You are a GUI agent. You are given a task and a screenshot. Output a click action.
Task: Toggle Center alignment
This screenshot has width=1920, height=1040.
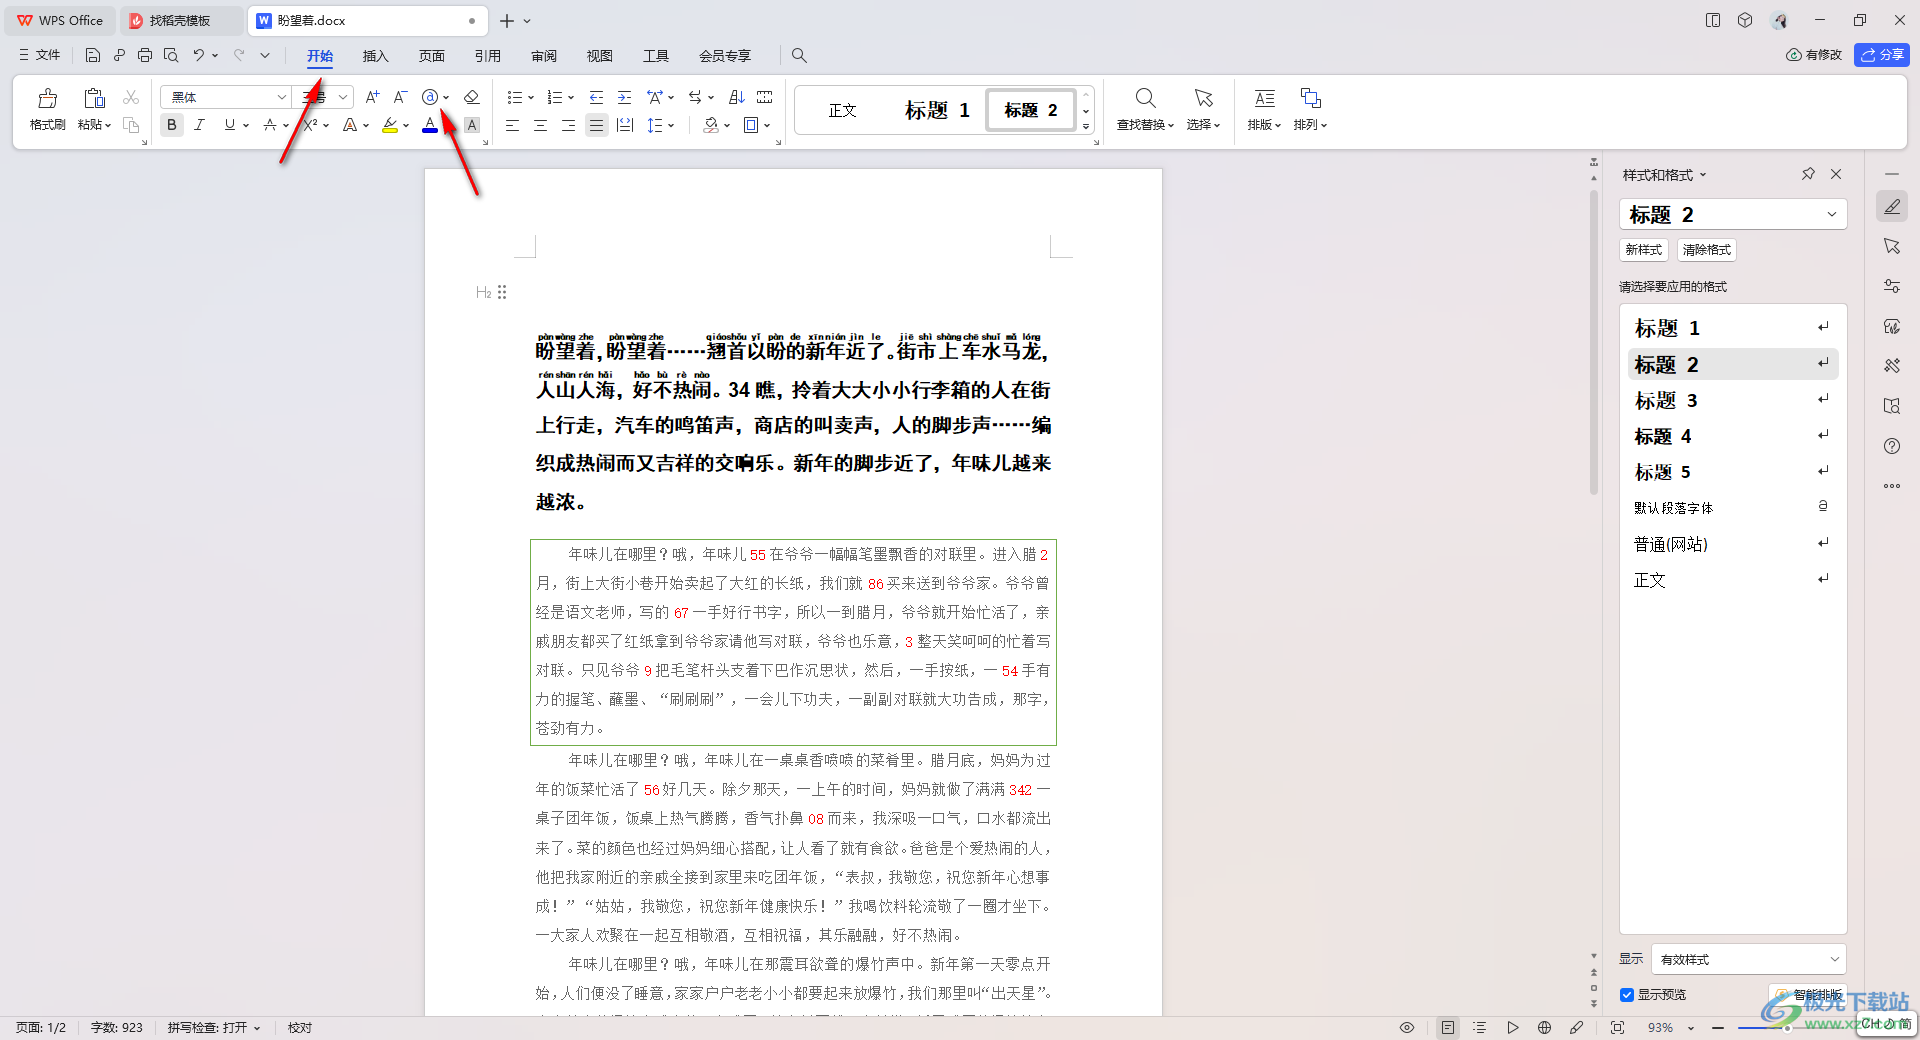(x=541, y=125)
